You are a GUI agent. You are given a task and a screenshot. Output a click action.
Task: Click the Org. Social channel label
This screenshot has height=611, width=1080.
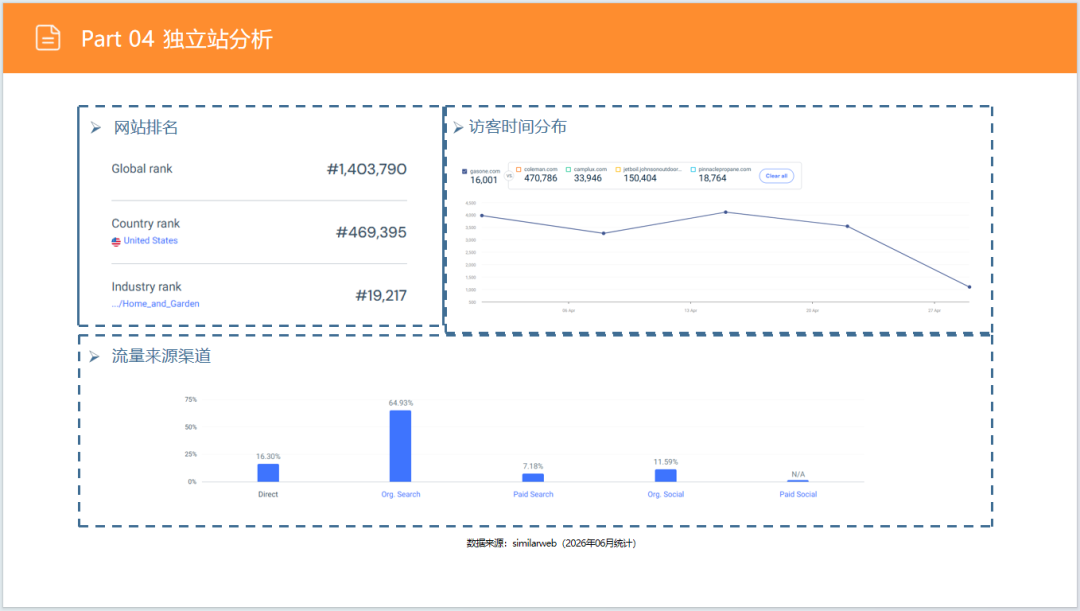click(x=665, y=494)
